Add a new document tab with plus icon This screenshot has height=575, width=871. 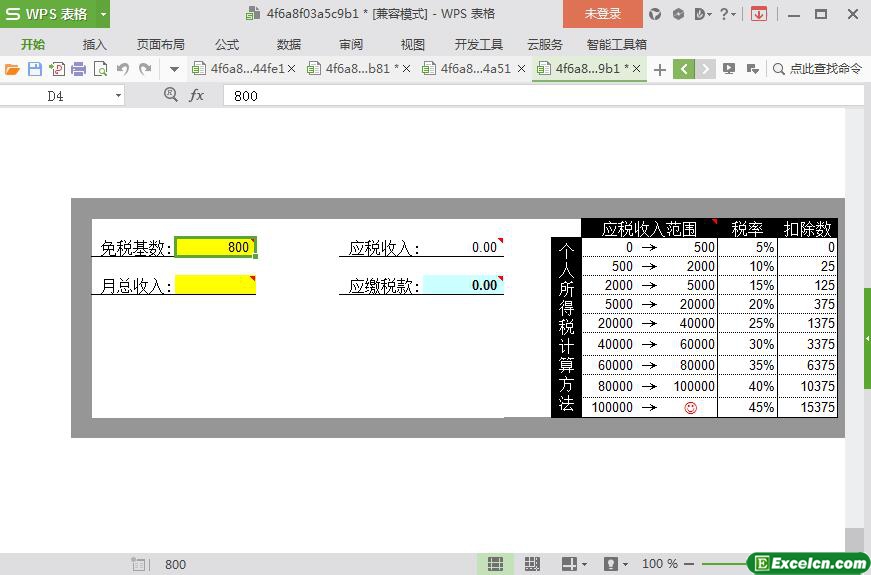tap(659, 69)
